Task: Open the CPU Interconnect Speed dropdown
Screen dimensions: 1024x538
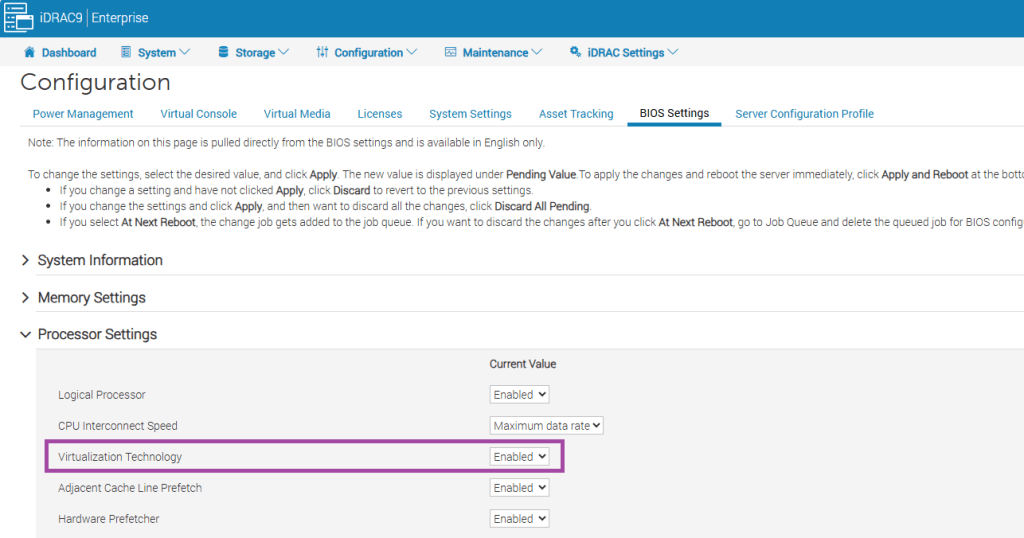Action: pos(547,426)
